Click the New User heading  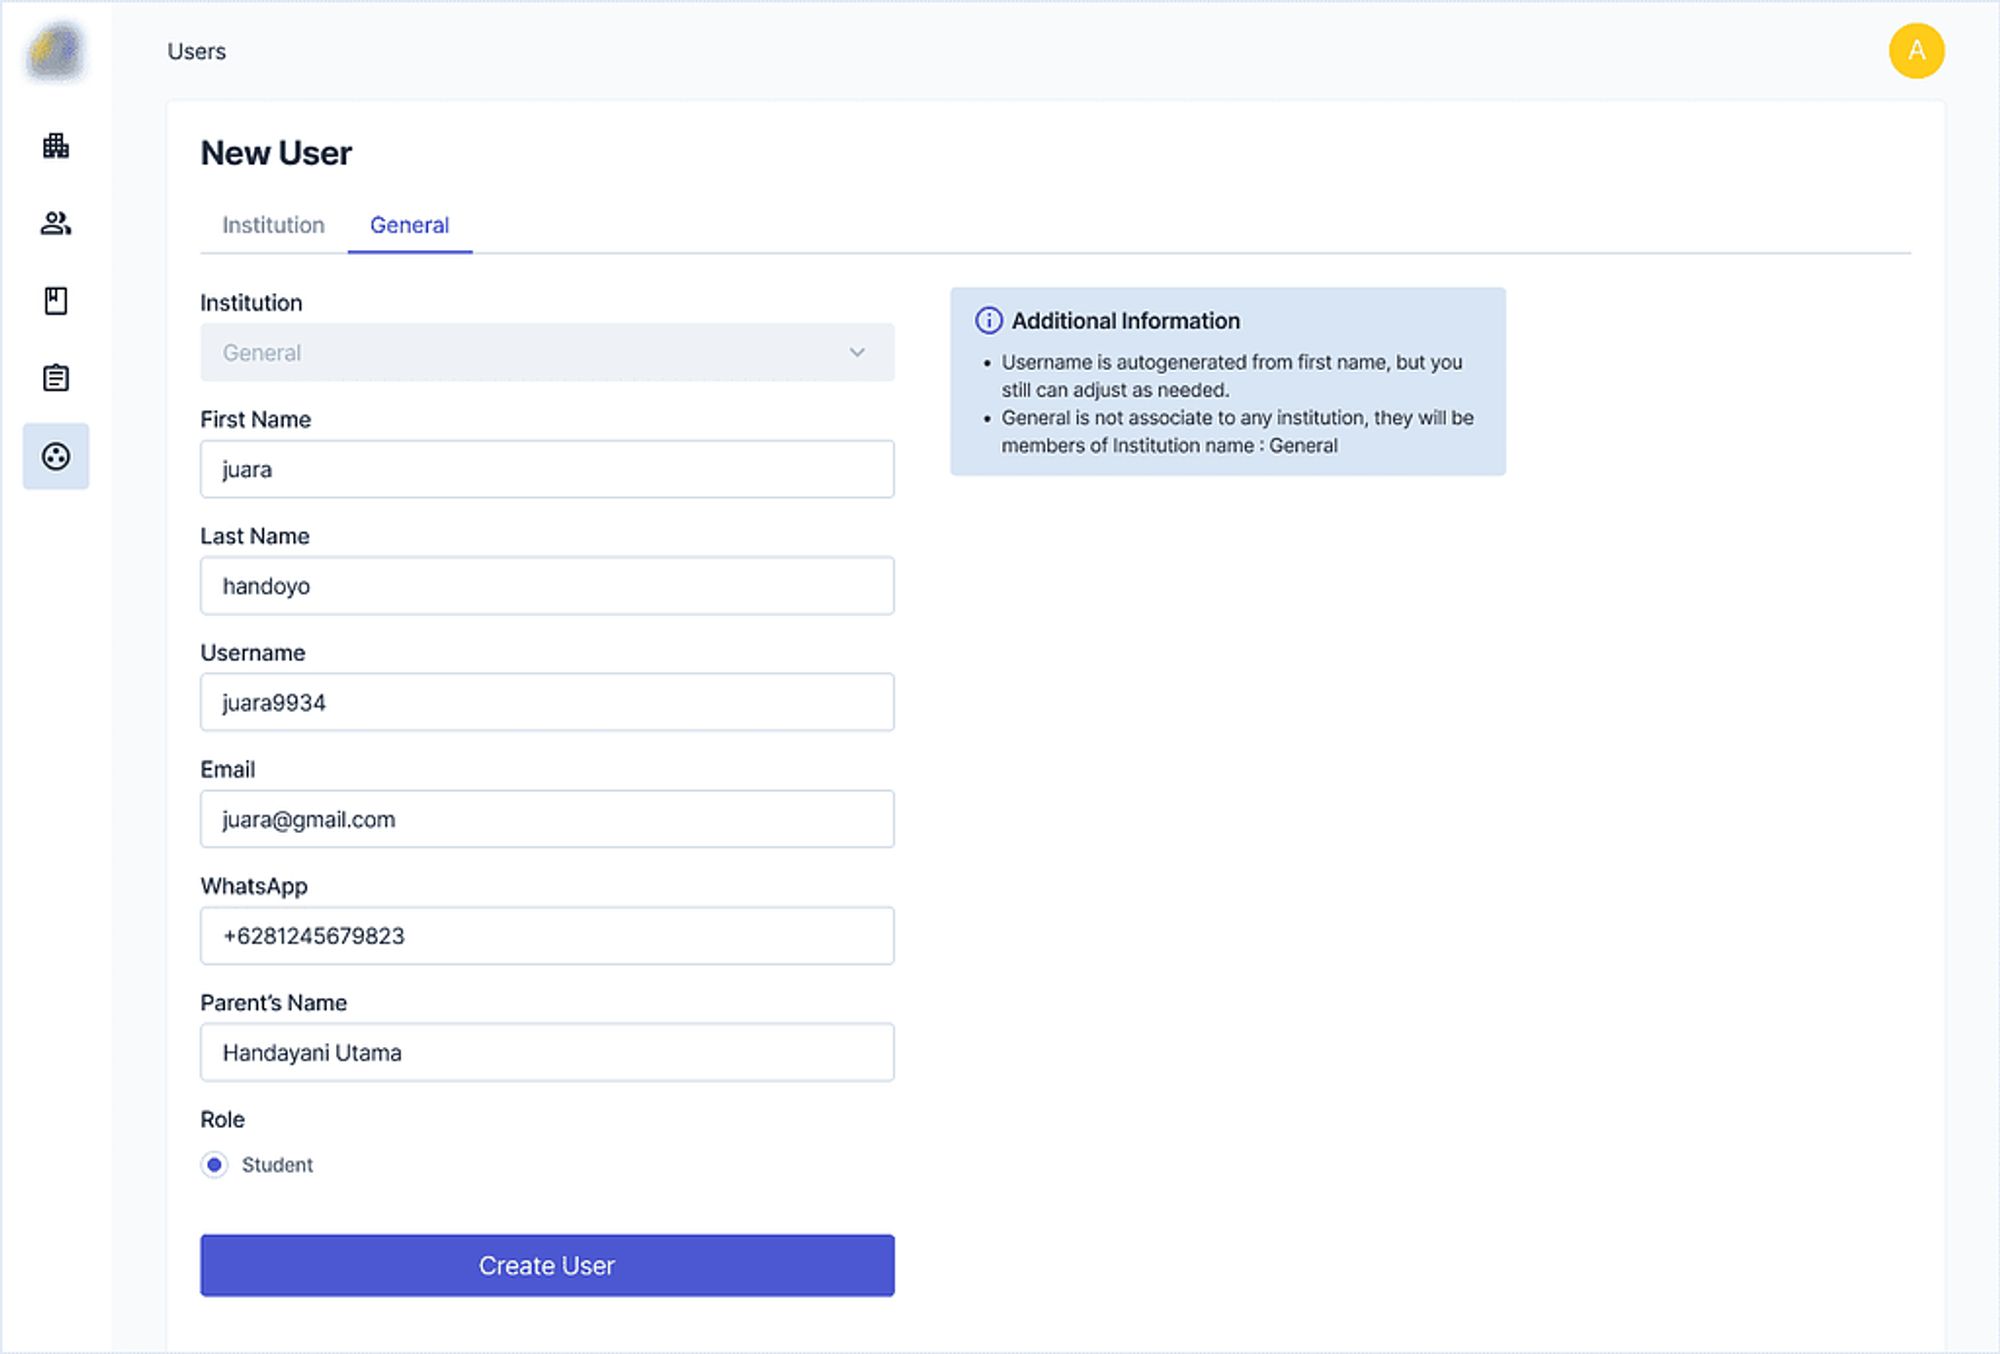[x=277, y=153]
